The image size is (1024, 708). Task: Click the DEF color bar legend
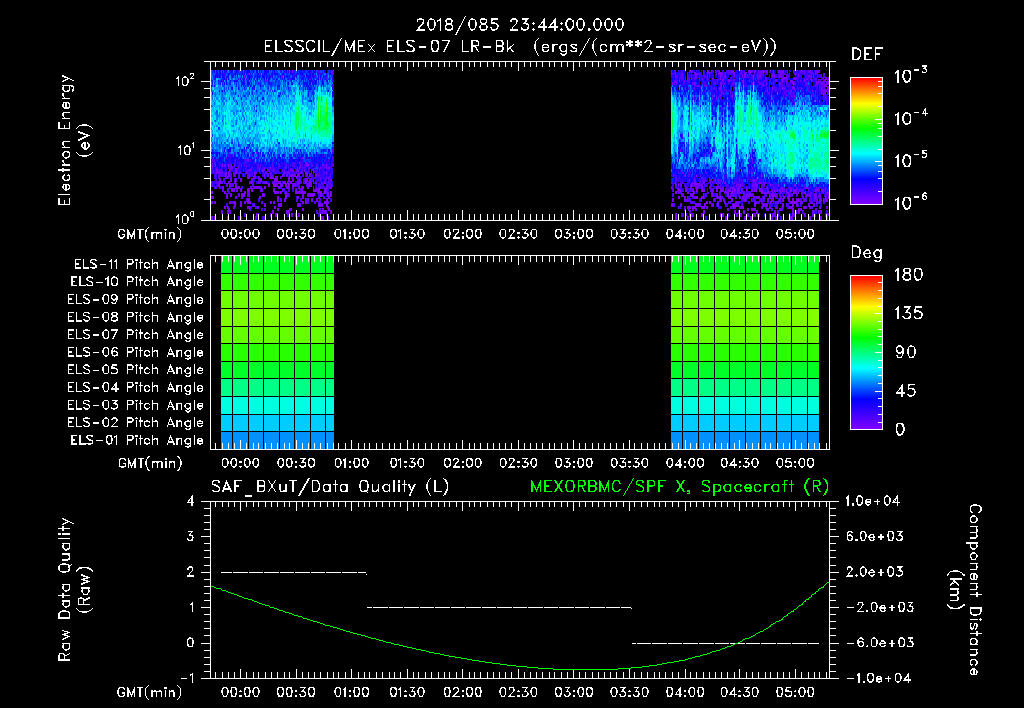pyautogui.click(x=865, y=141)
